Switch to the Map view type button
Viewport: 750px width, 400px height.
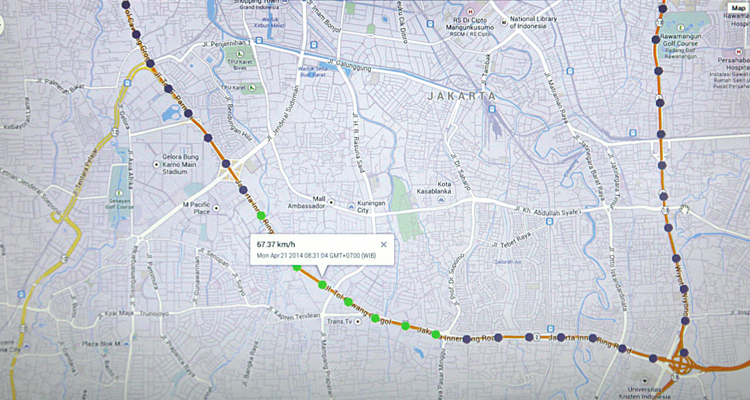(738, 8)
